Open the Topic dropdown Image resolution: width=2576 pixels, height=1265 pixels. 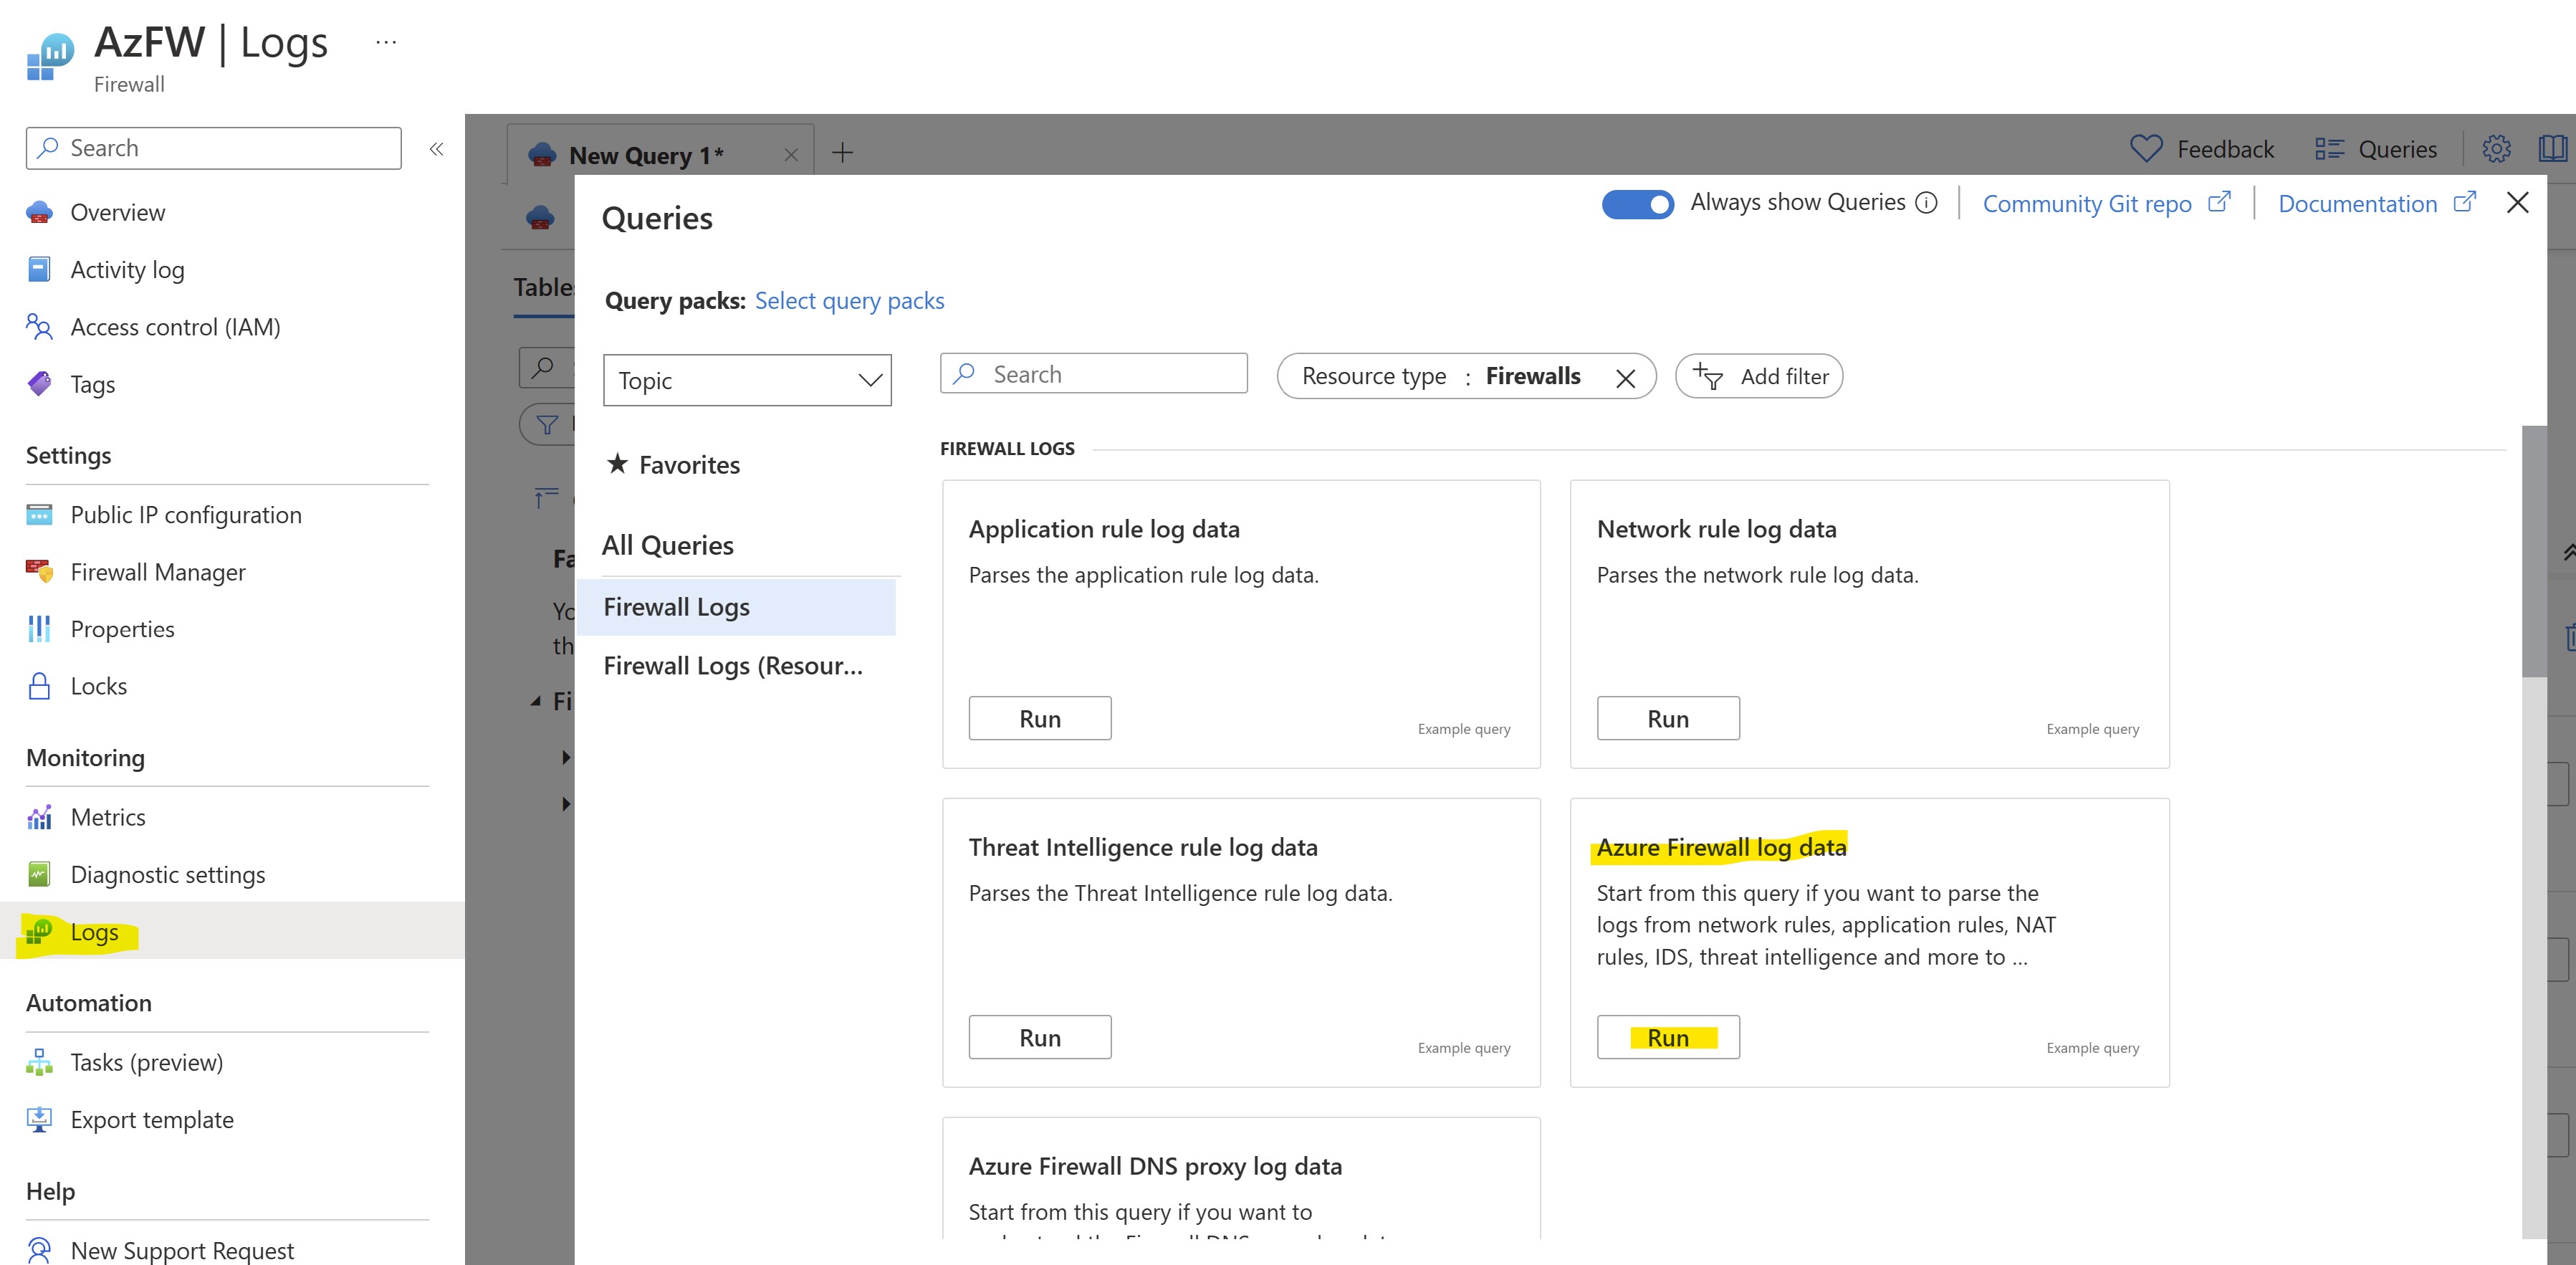[x=747, y=380]
